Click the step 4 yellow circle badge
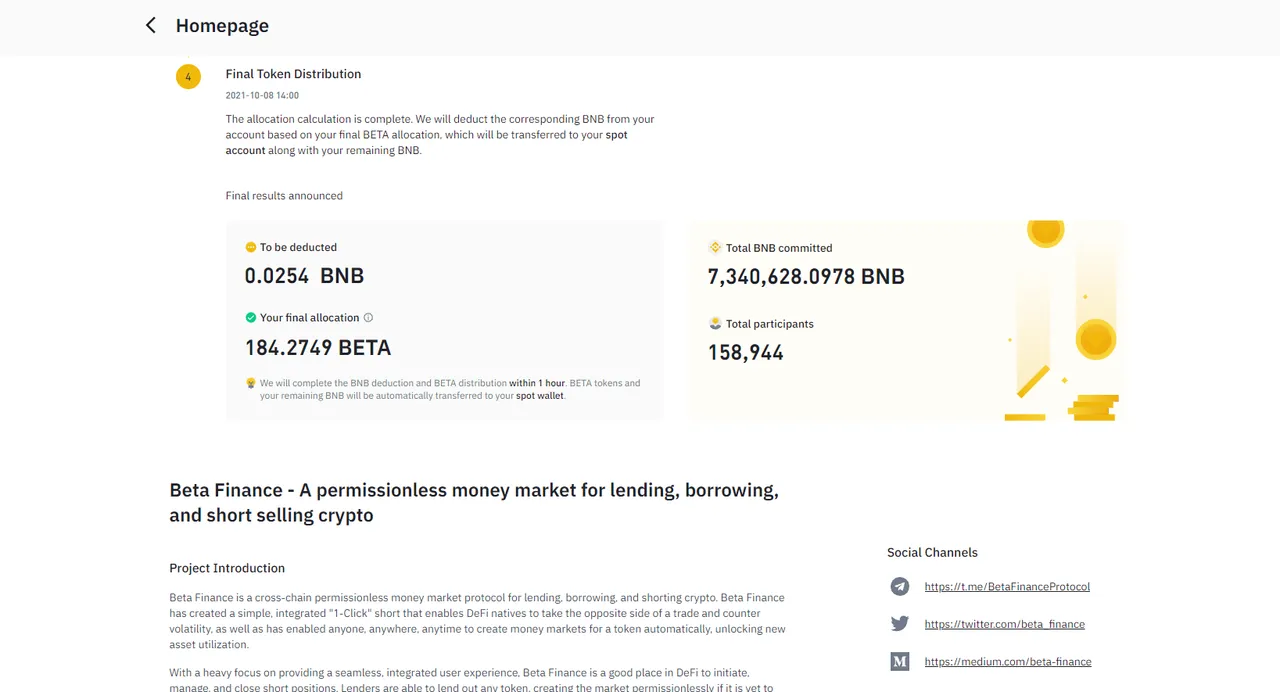 (x=188, y=76)
